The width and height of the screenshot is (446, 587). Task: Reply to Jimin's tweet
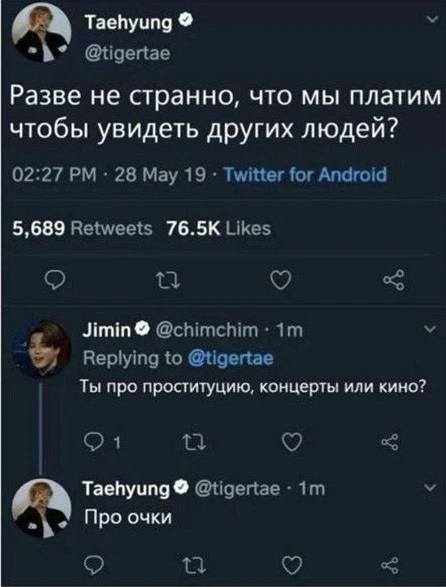coord(97,443)
